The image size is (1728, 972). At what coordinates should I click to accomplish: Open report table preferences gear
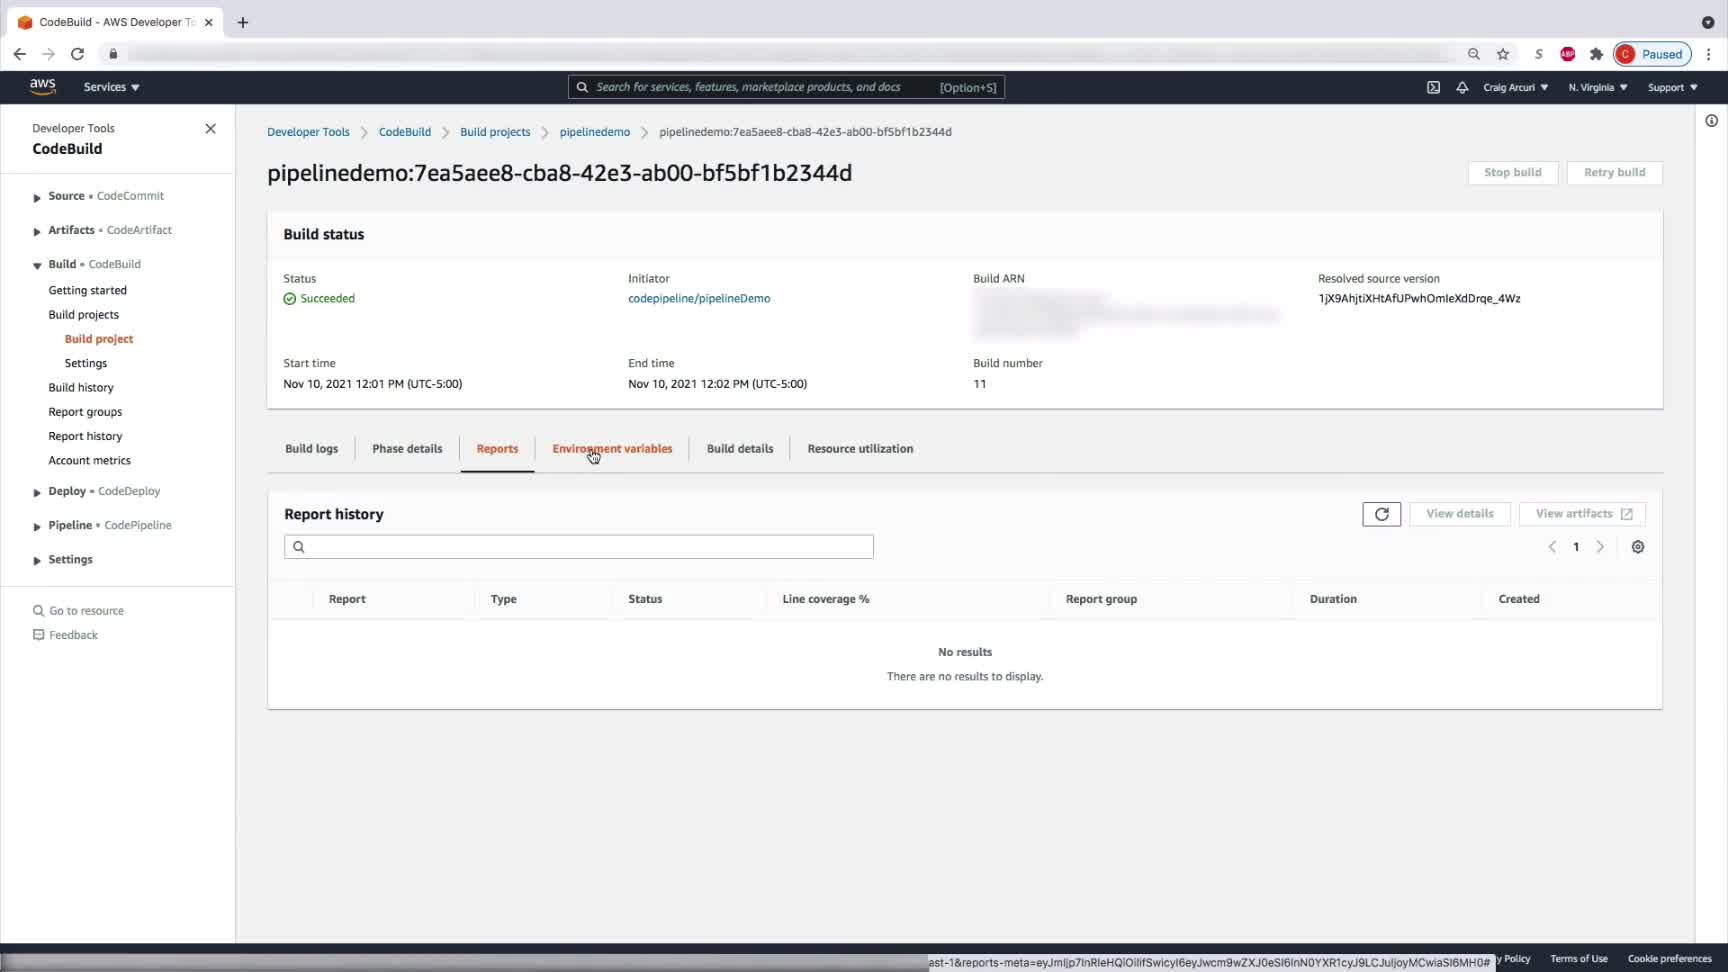[1638, 547]
